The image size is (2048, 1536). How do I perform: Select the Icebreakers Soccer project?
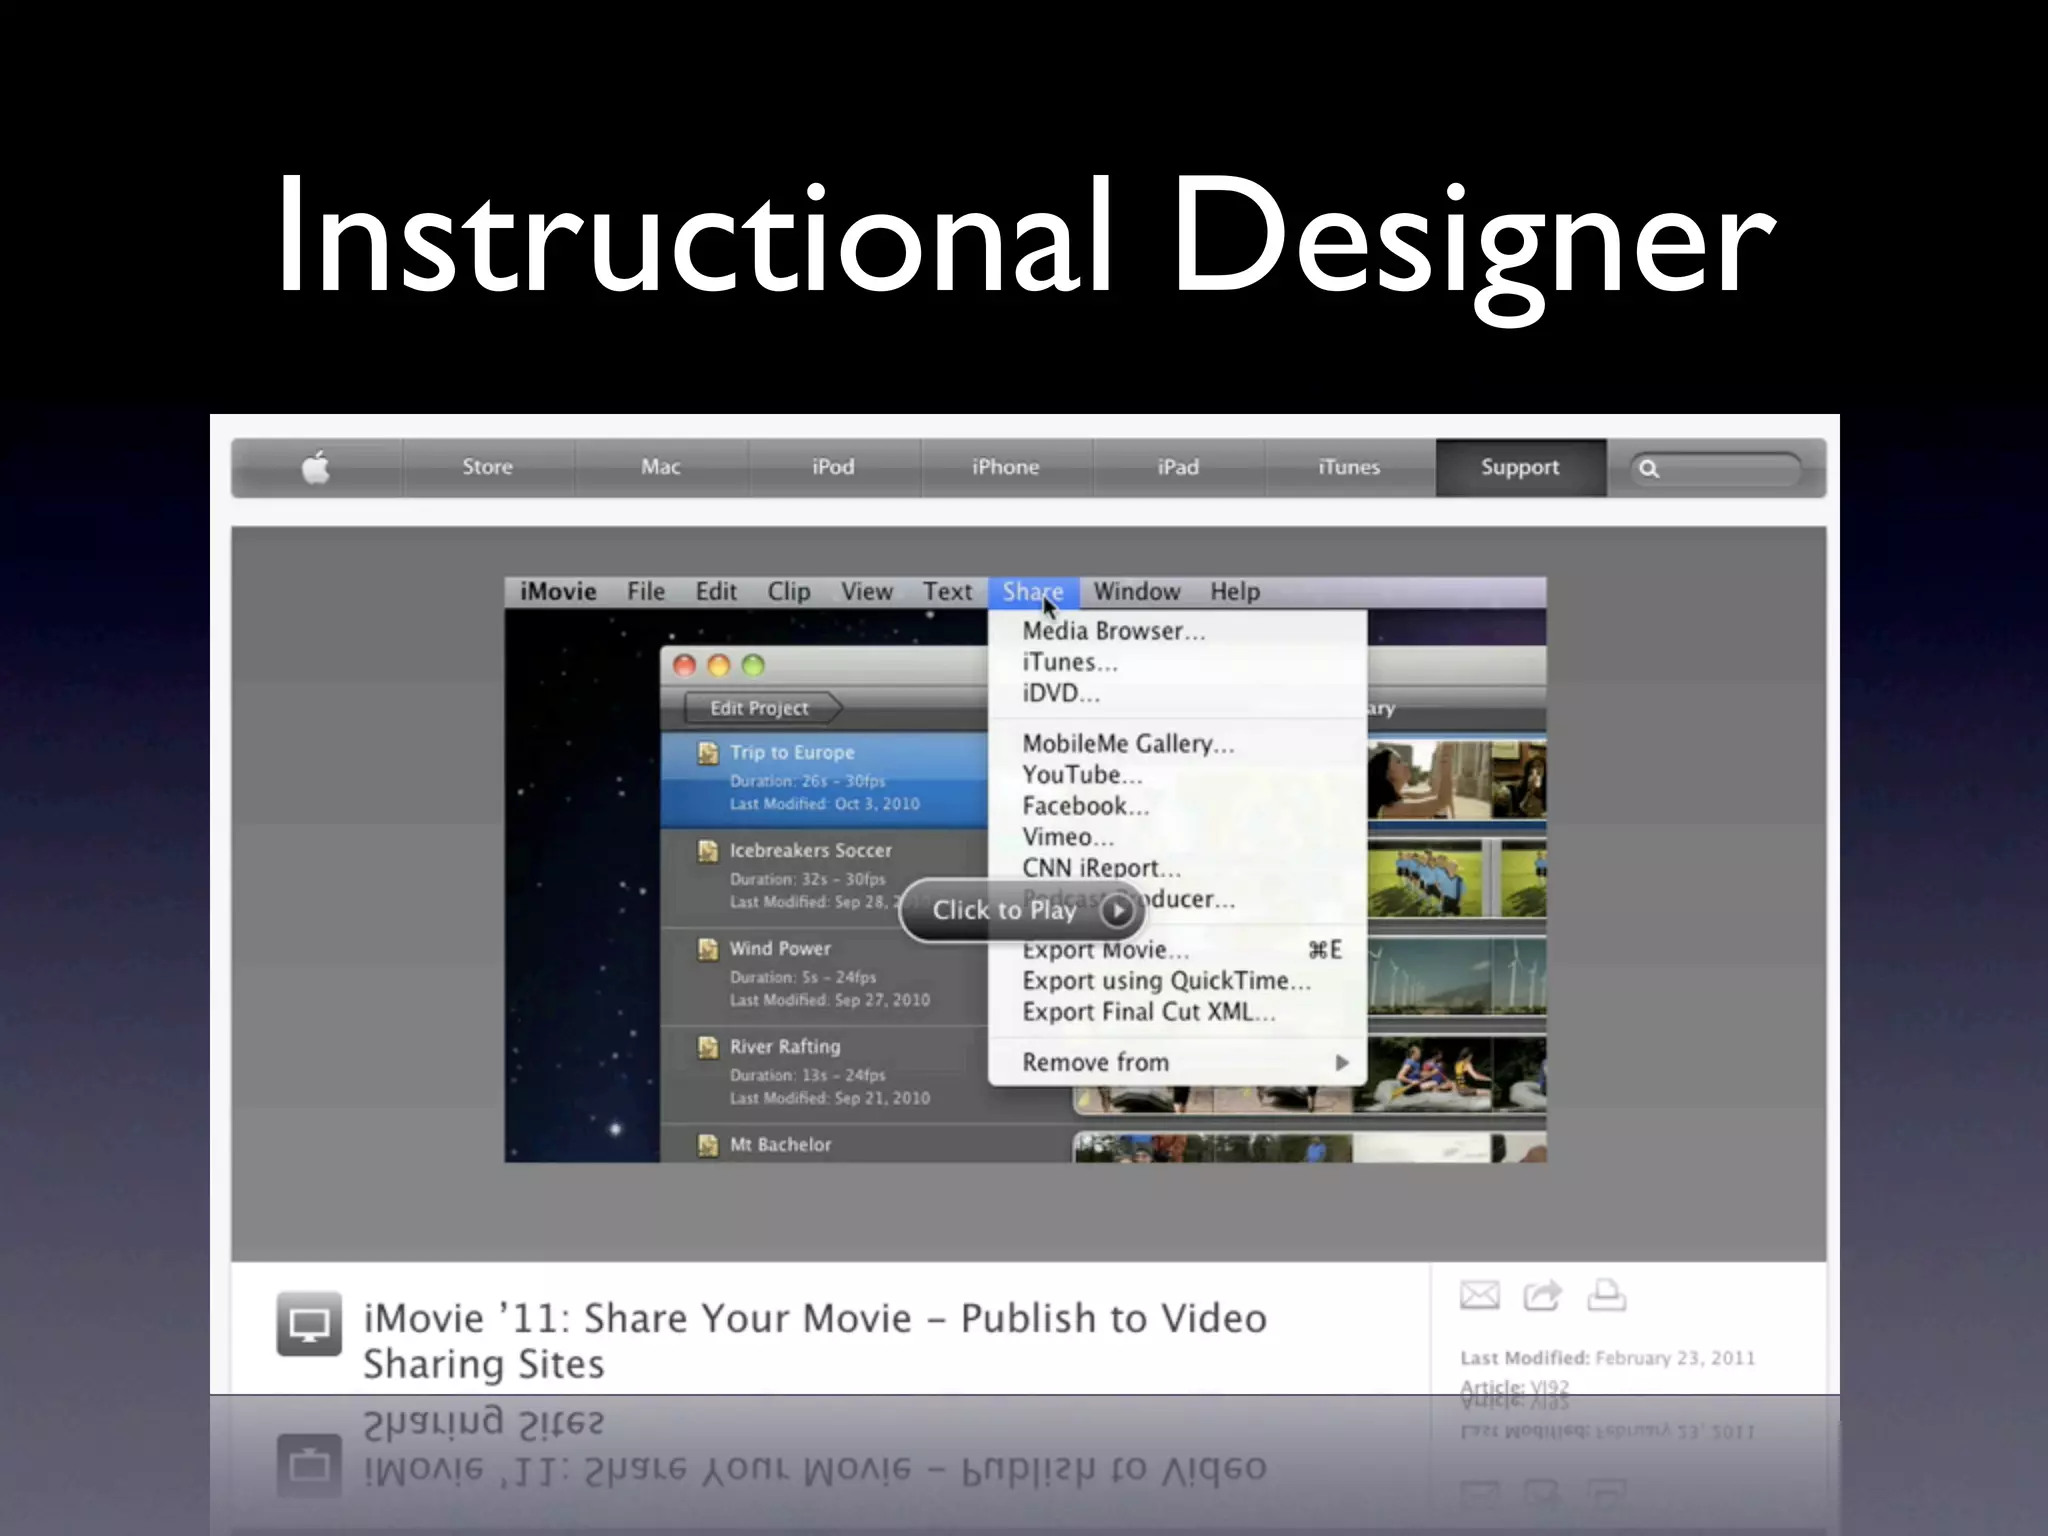[x=810, y=850]
